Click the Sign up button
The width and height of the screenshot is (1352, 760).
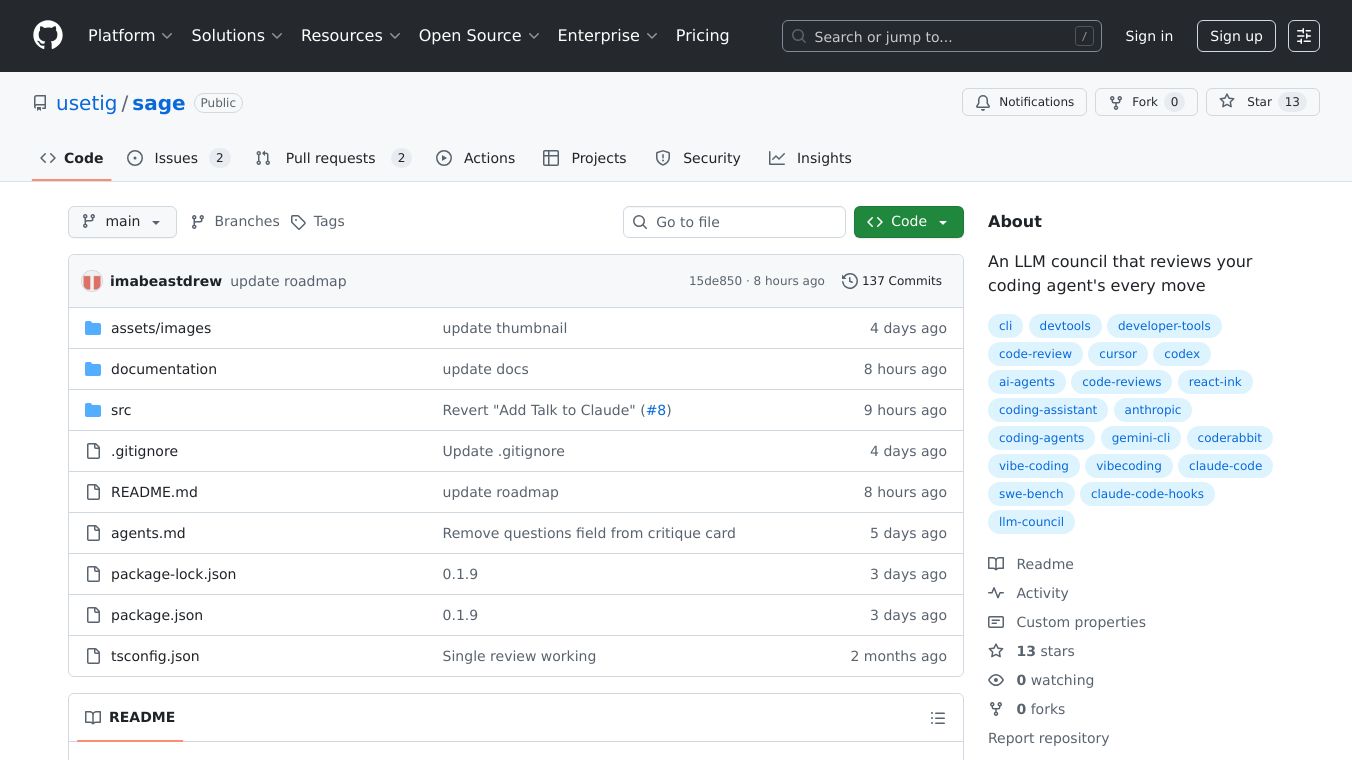(x=1236, y=36)
